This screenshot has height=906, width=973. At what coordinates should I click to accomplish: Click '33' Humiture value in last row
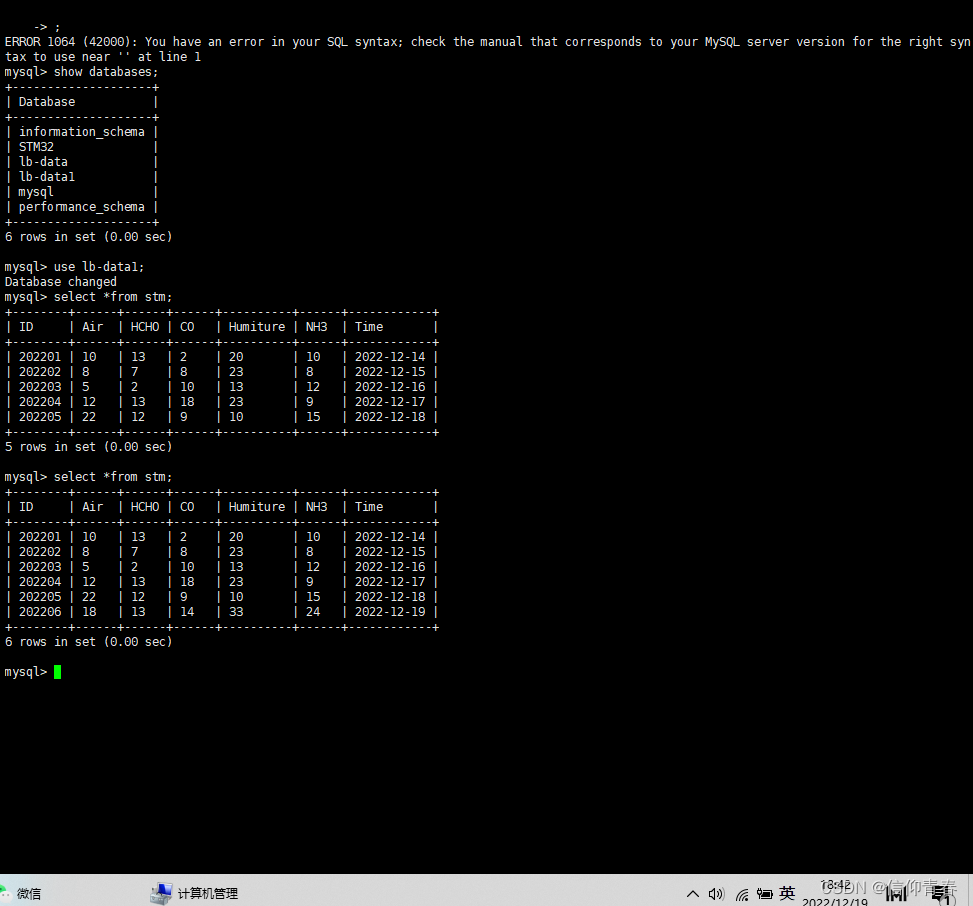coord(236,612)
